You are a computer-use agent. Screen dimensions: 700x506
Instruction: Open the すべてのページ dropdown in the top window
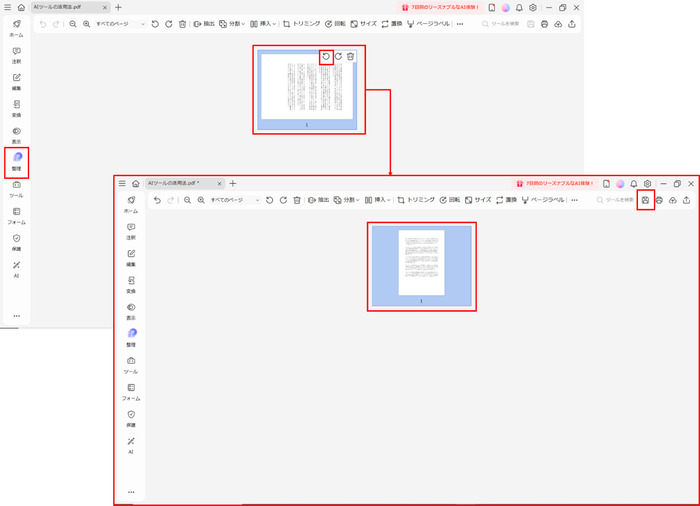(121, 24)
